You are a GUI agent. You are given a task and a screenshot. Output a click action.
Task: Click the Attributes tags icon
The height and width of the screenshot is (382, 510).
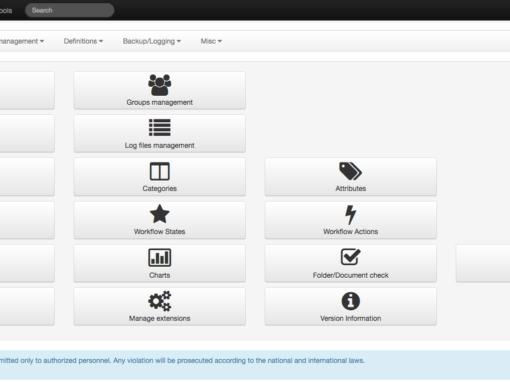(x=350, y=171)
